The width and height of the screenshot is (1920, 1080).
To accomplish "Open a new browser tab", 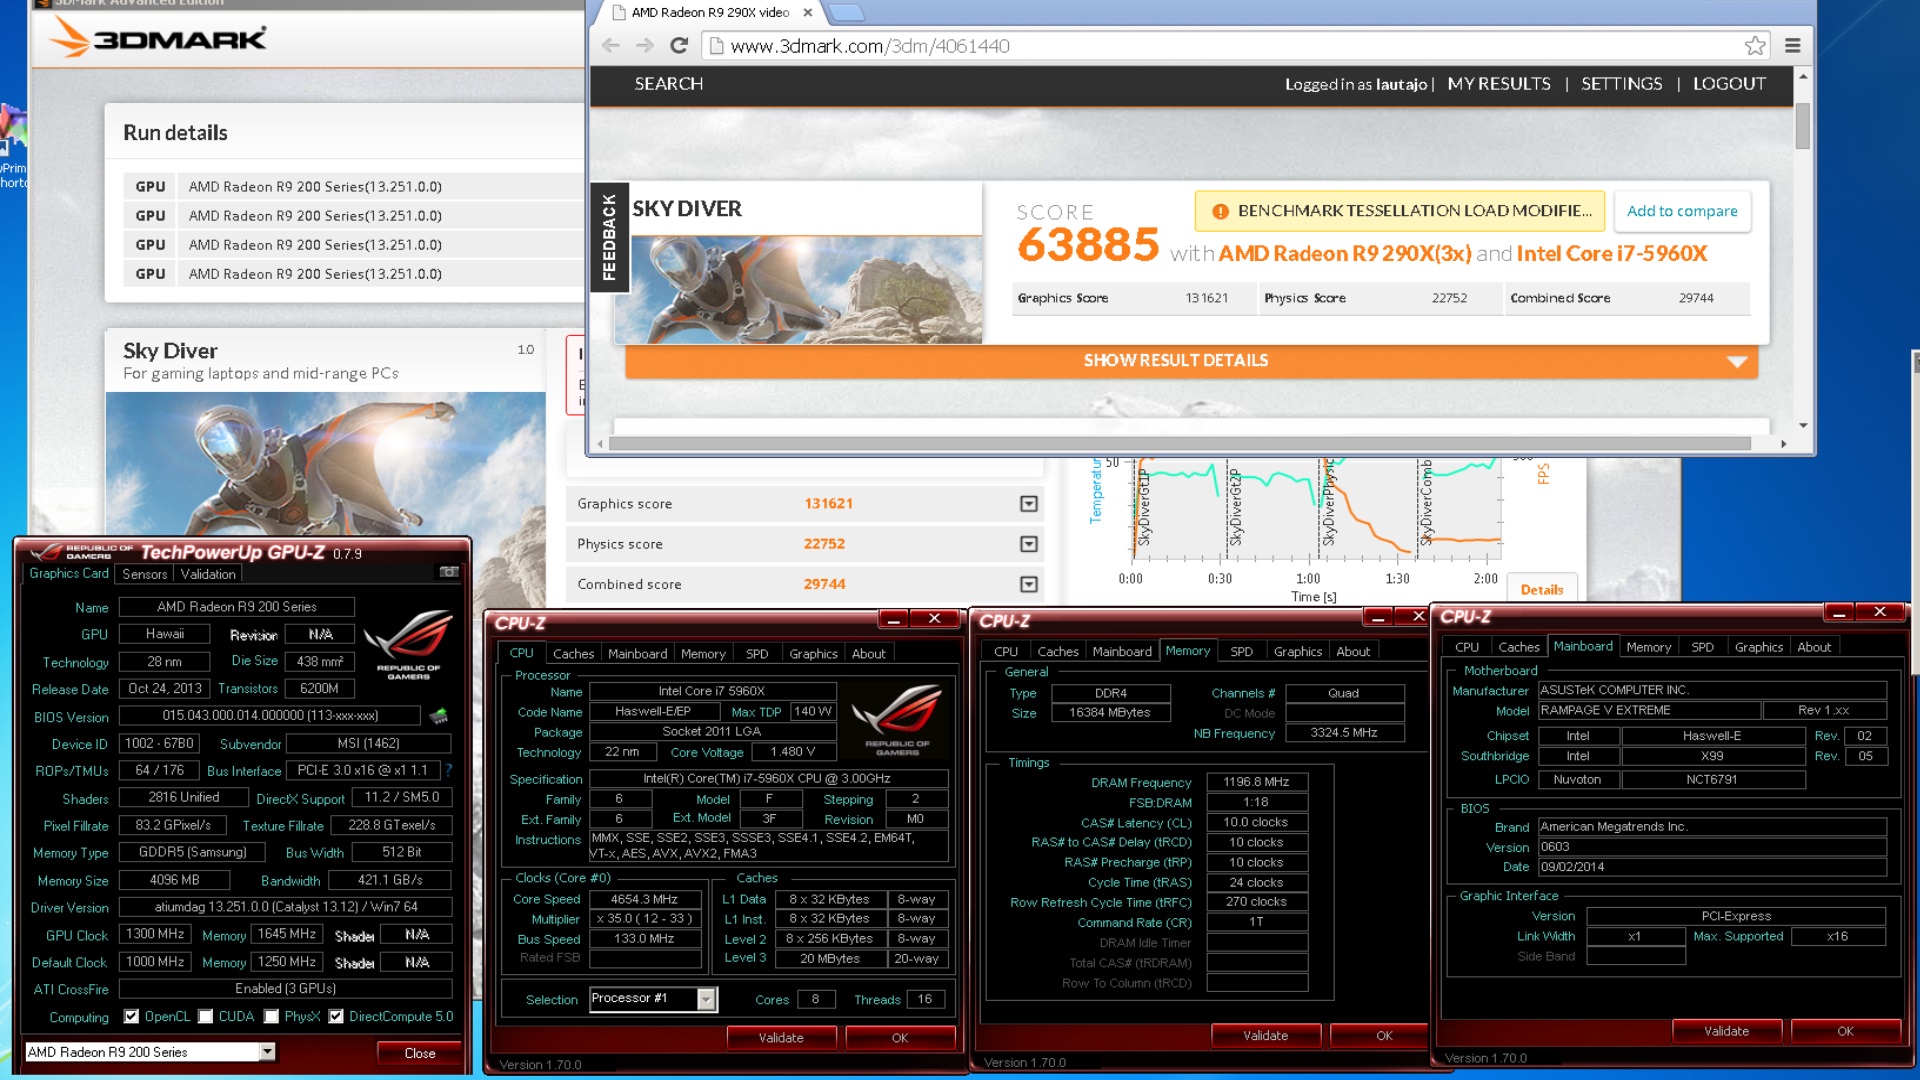I will [x=846, y=13].
